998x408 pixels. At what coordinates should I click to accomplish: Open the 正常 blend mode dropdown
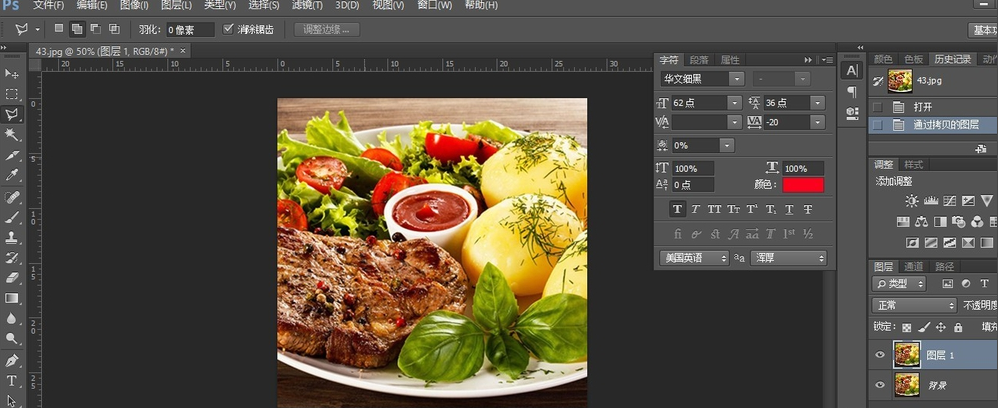point(914,306)
